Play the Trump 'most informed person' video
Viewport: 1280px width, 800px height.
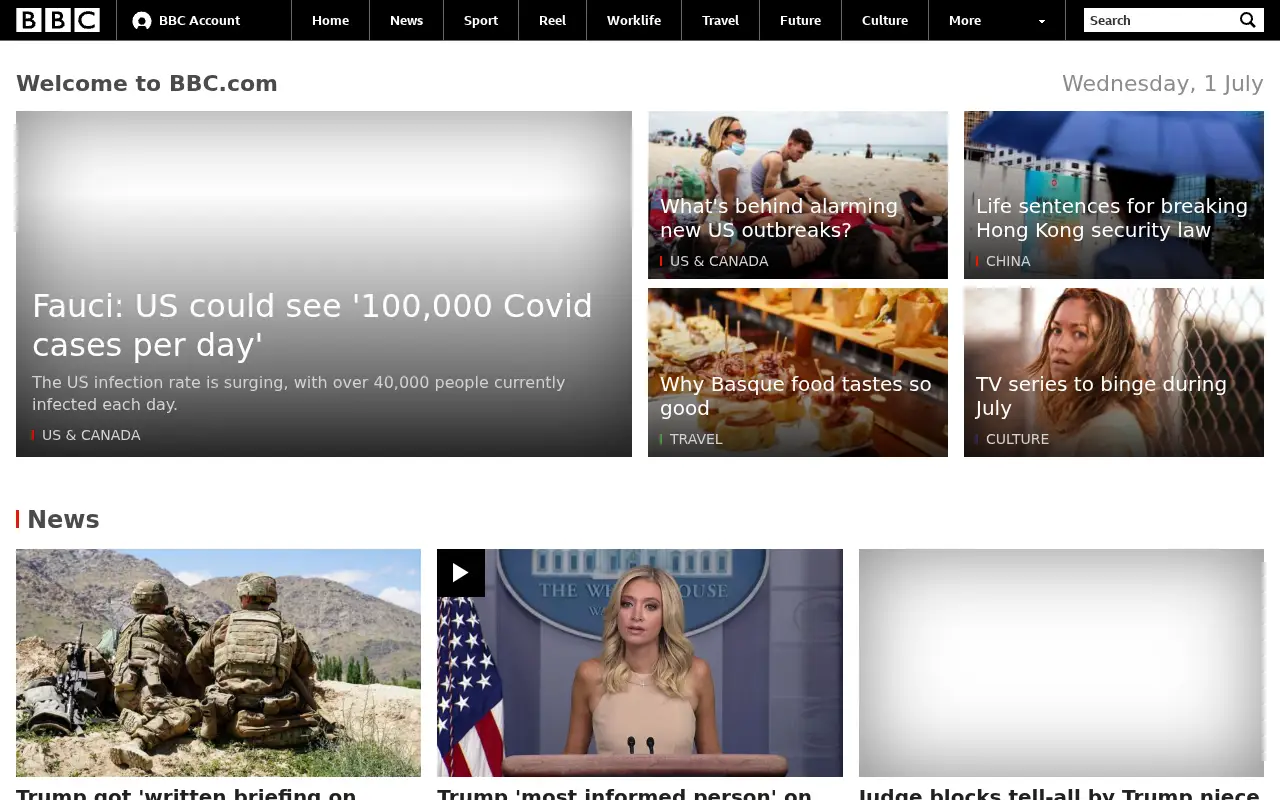click(x=461, y=573)
